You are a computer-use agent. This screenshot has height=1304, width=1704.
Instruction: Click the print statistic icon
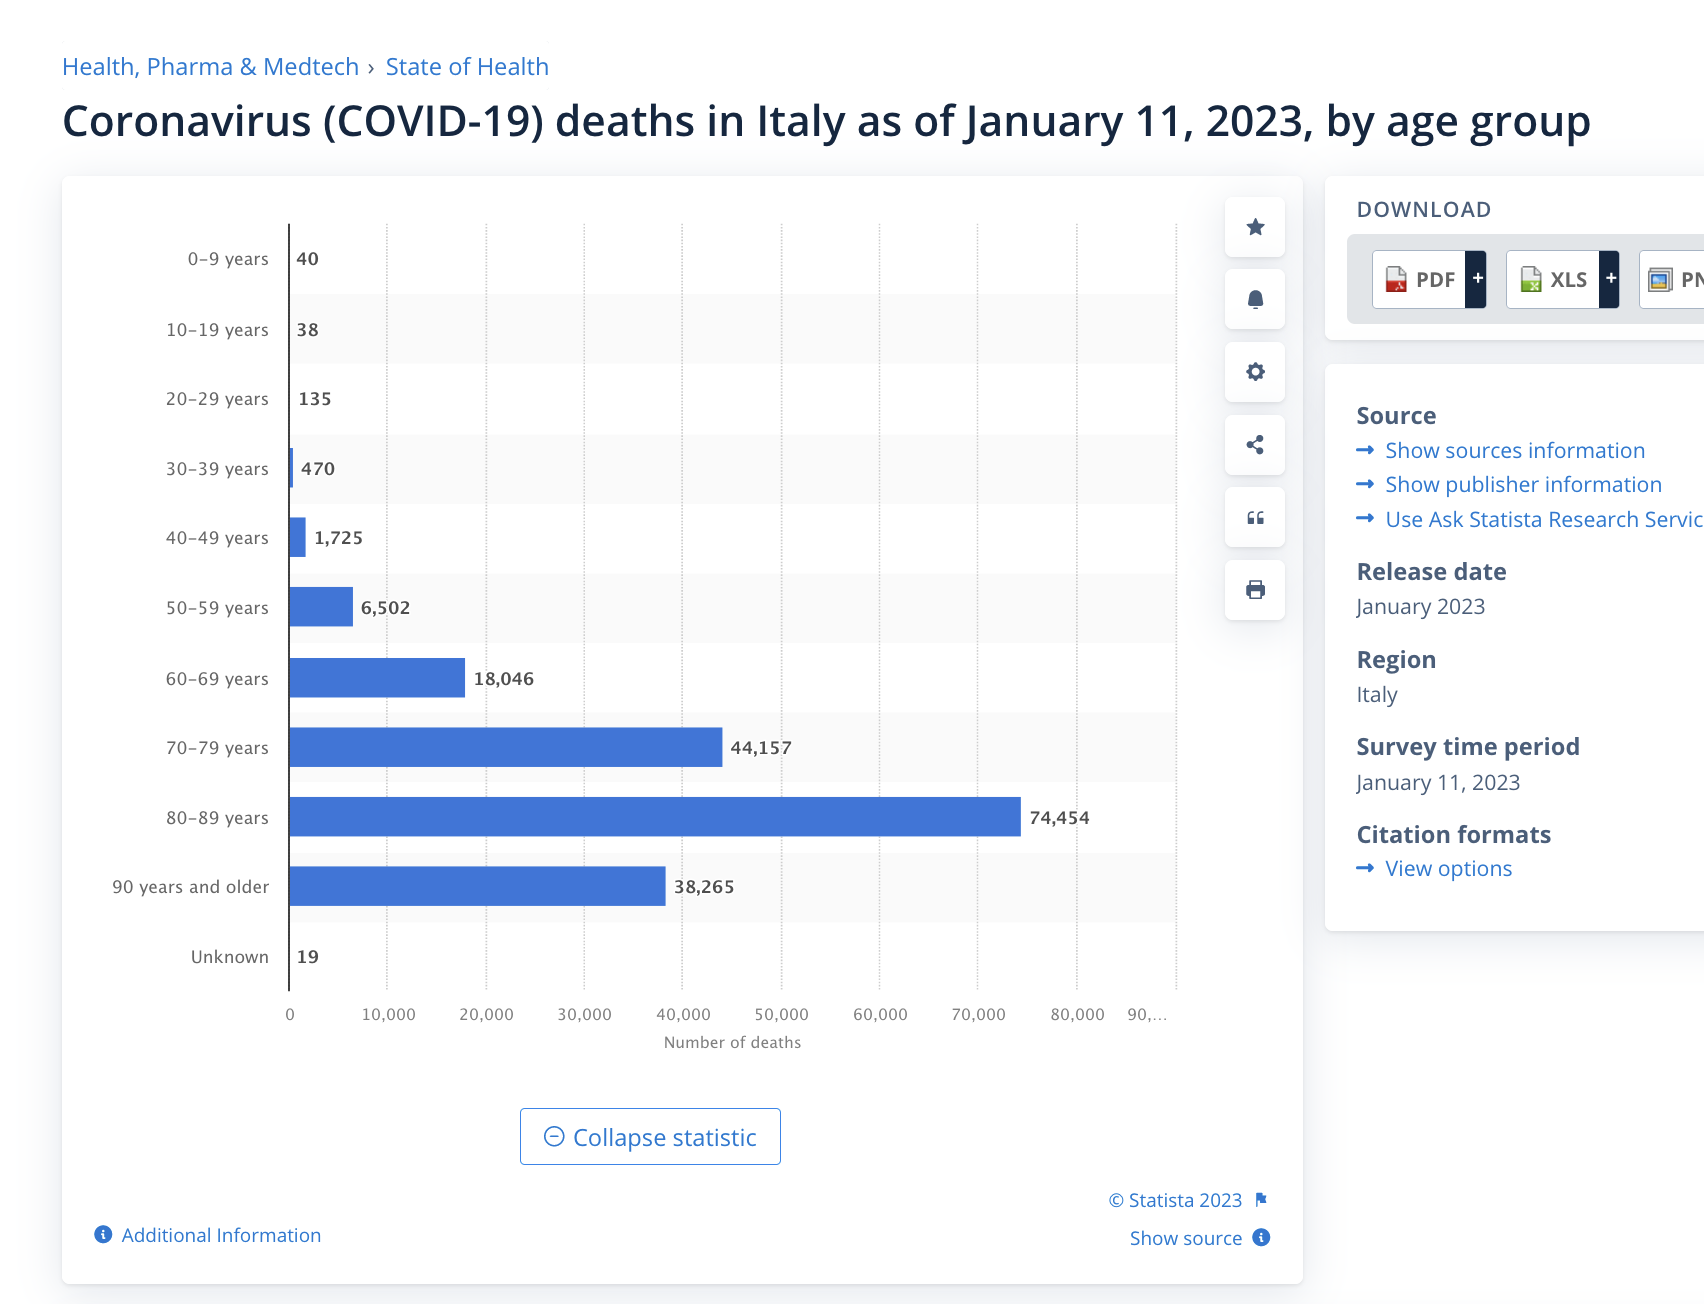[1255, 590]
